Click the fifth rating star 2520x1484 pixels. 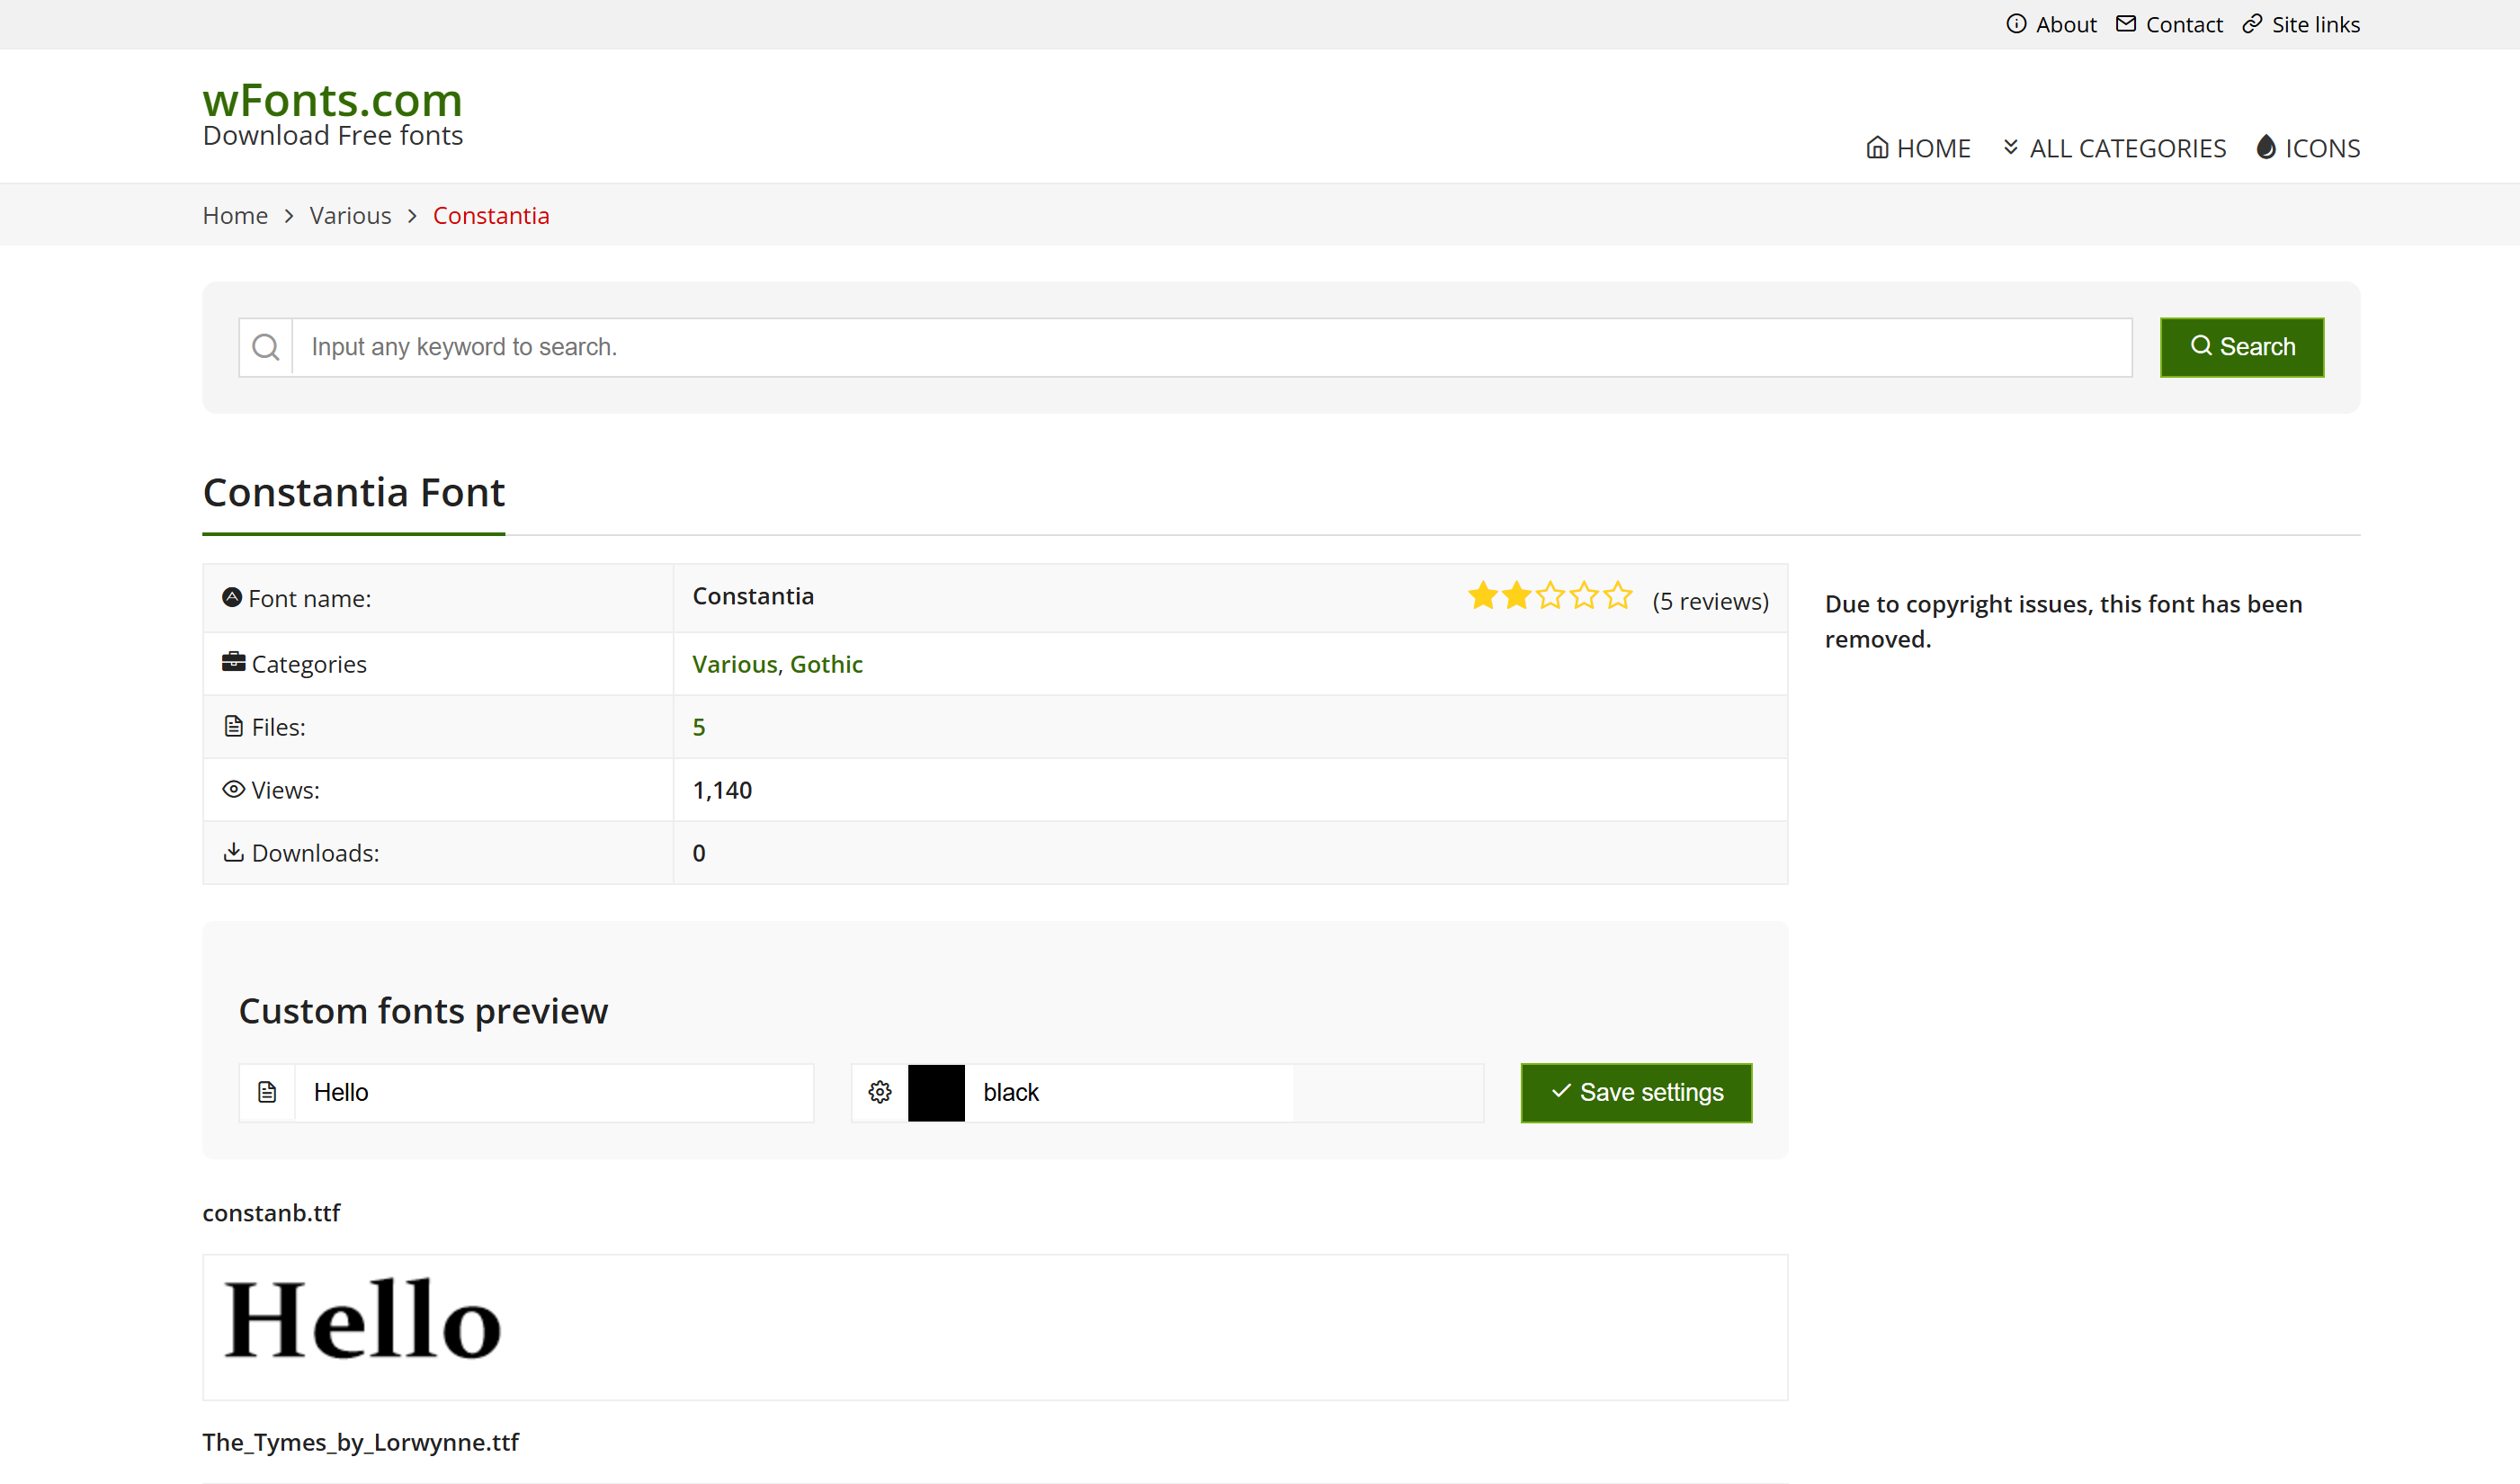tap(1617, 596)
